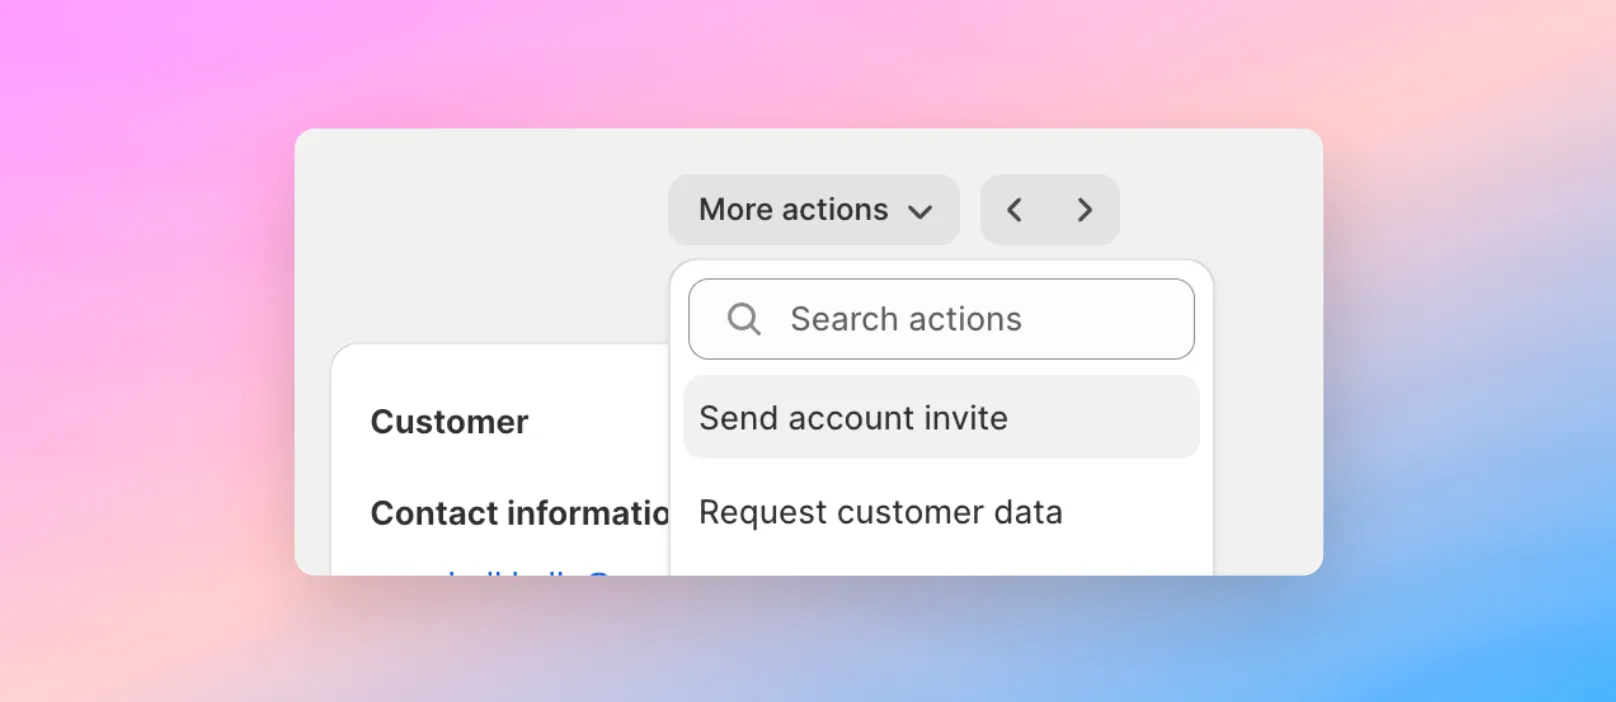This screenshot has width=1616, height=702.
Task: Collapse menu via More actions chevron
Action: (920, 212)
